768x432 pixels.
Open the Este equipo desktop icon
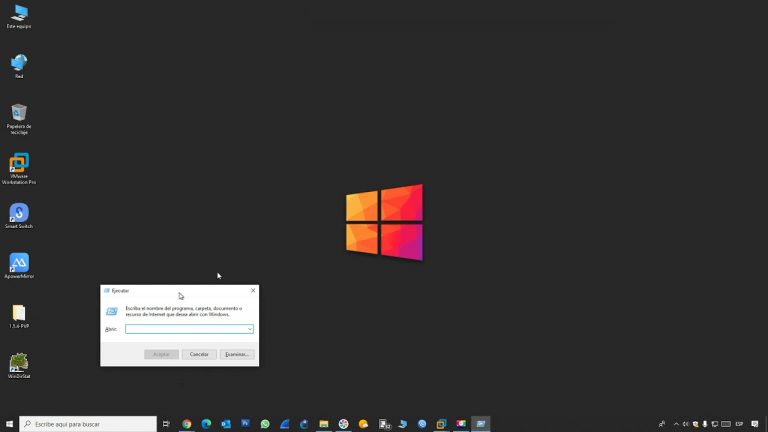click(19, 16)
